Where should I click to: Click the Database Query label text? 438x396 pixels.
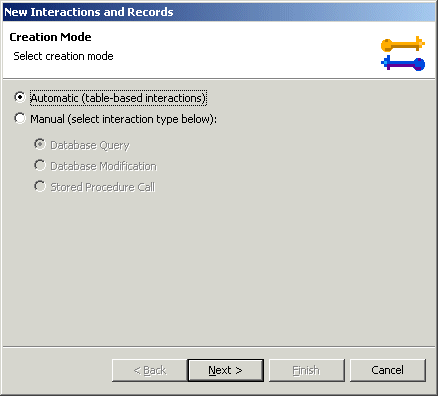90,145
